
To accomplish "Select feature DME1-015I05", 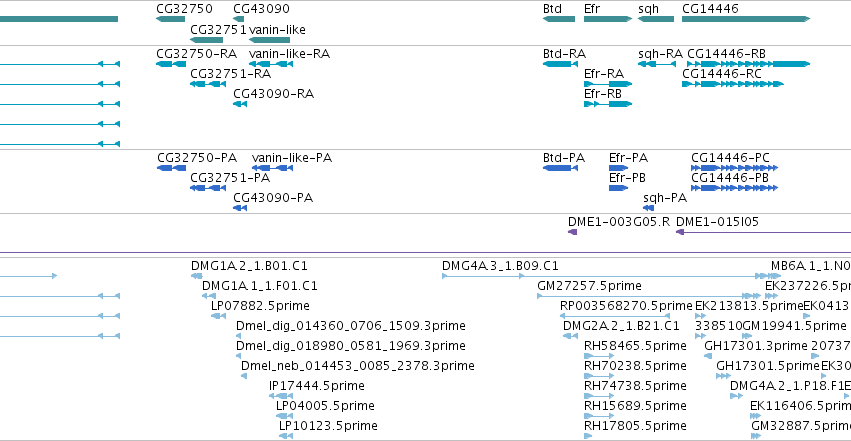I will 763,232.
